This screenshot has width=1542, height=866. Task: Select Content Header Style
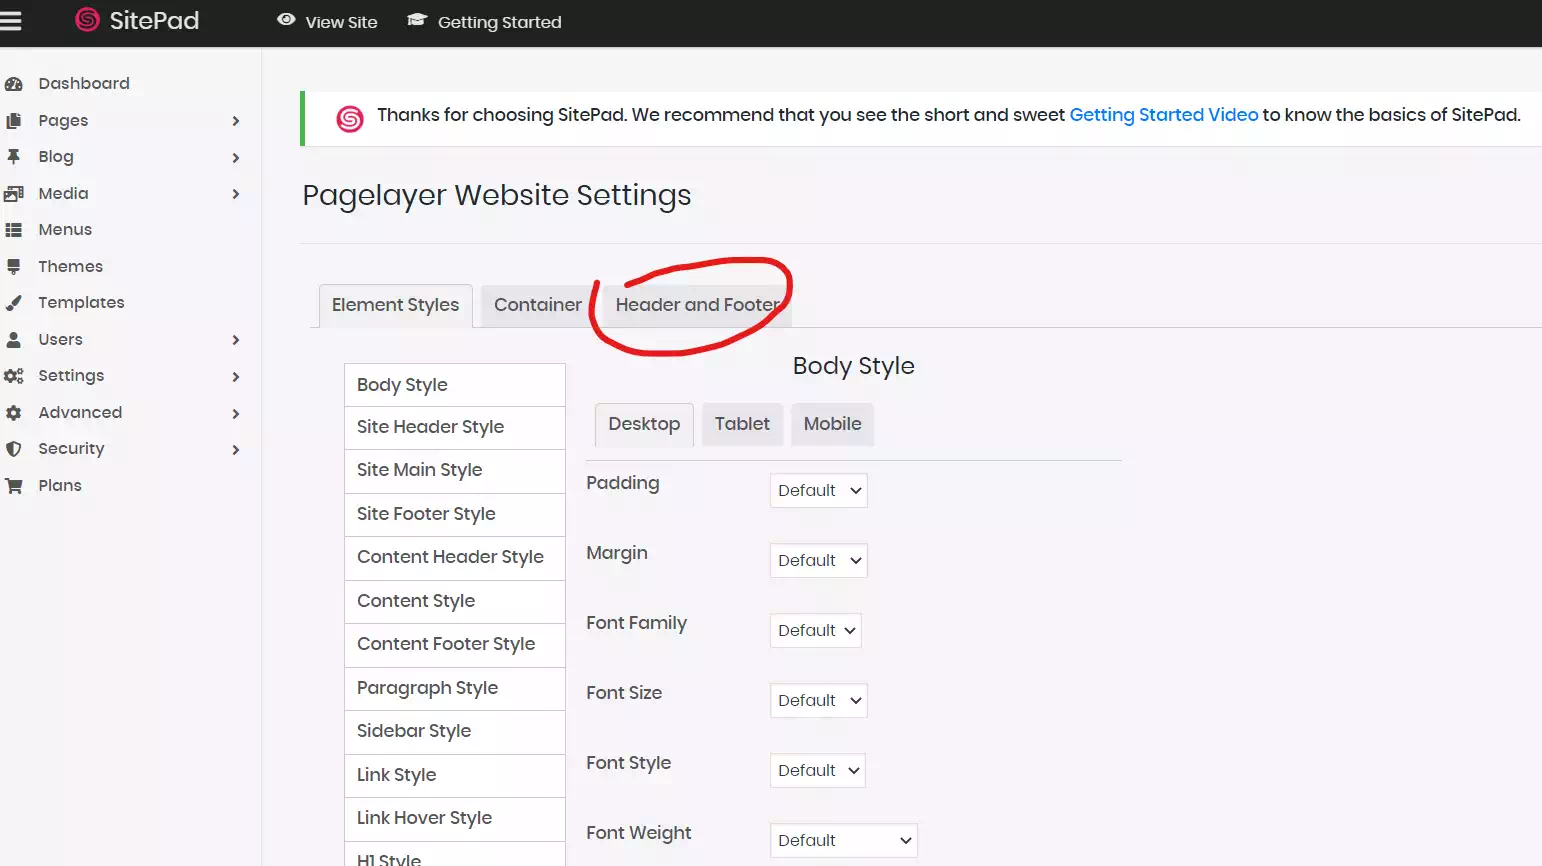click(x=455, y=558)
